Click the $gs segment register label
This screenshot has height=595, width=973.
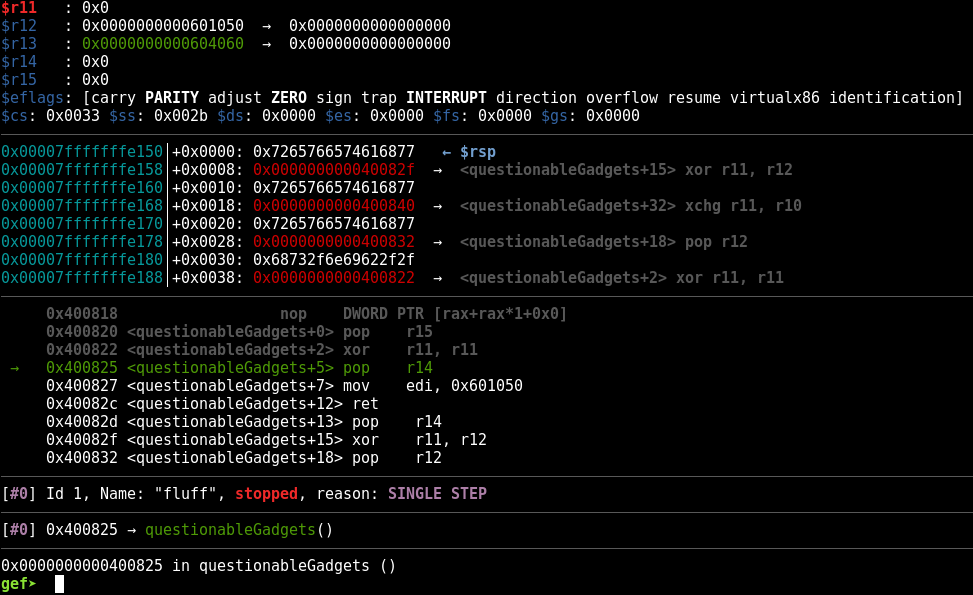point(554,115)
